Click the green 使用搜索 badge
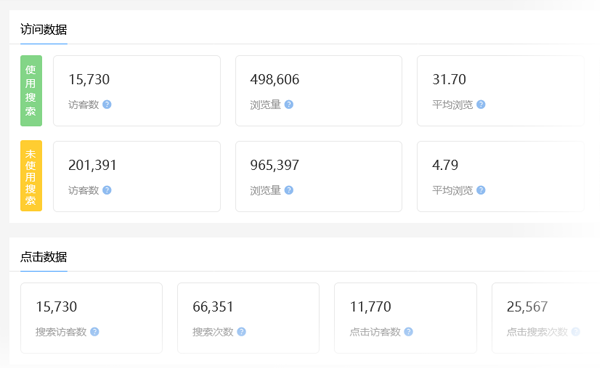 click(31, 91)
